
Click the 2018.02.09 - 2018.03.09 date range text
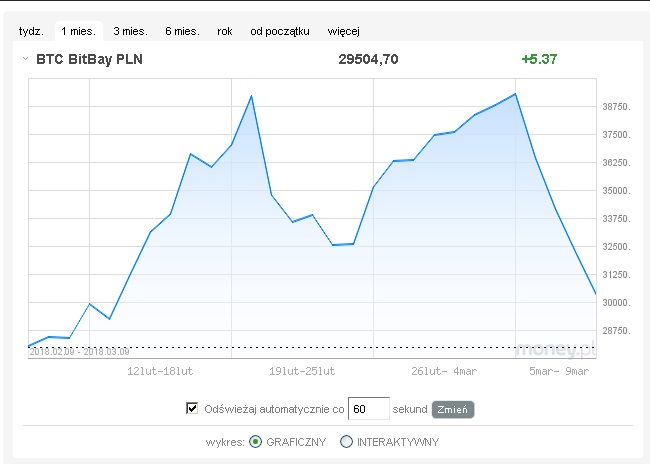pos(80,352)
